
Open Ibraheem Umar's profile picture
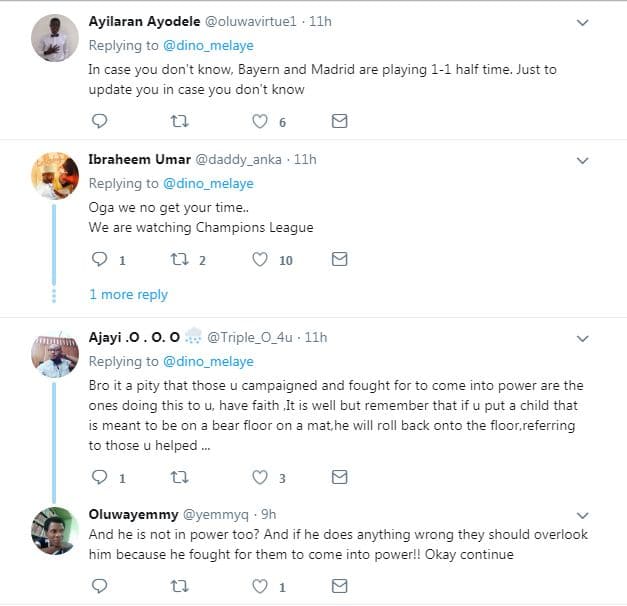(x=55, y=177)
